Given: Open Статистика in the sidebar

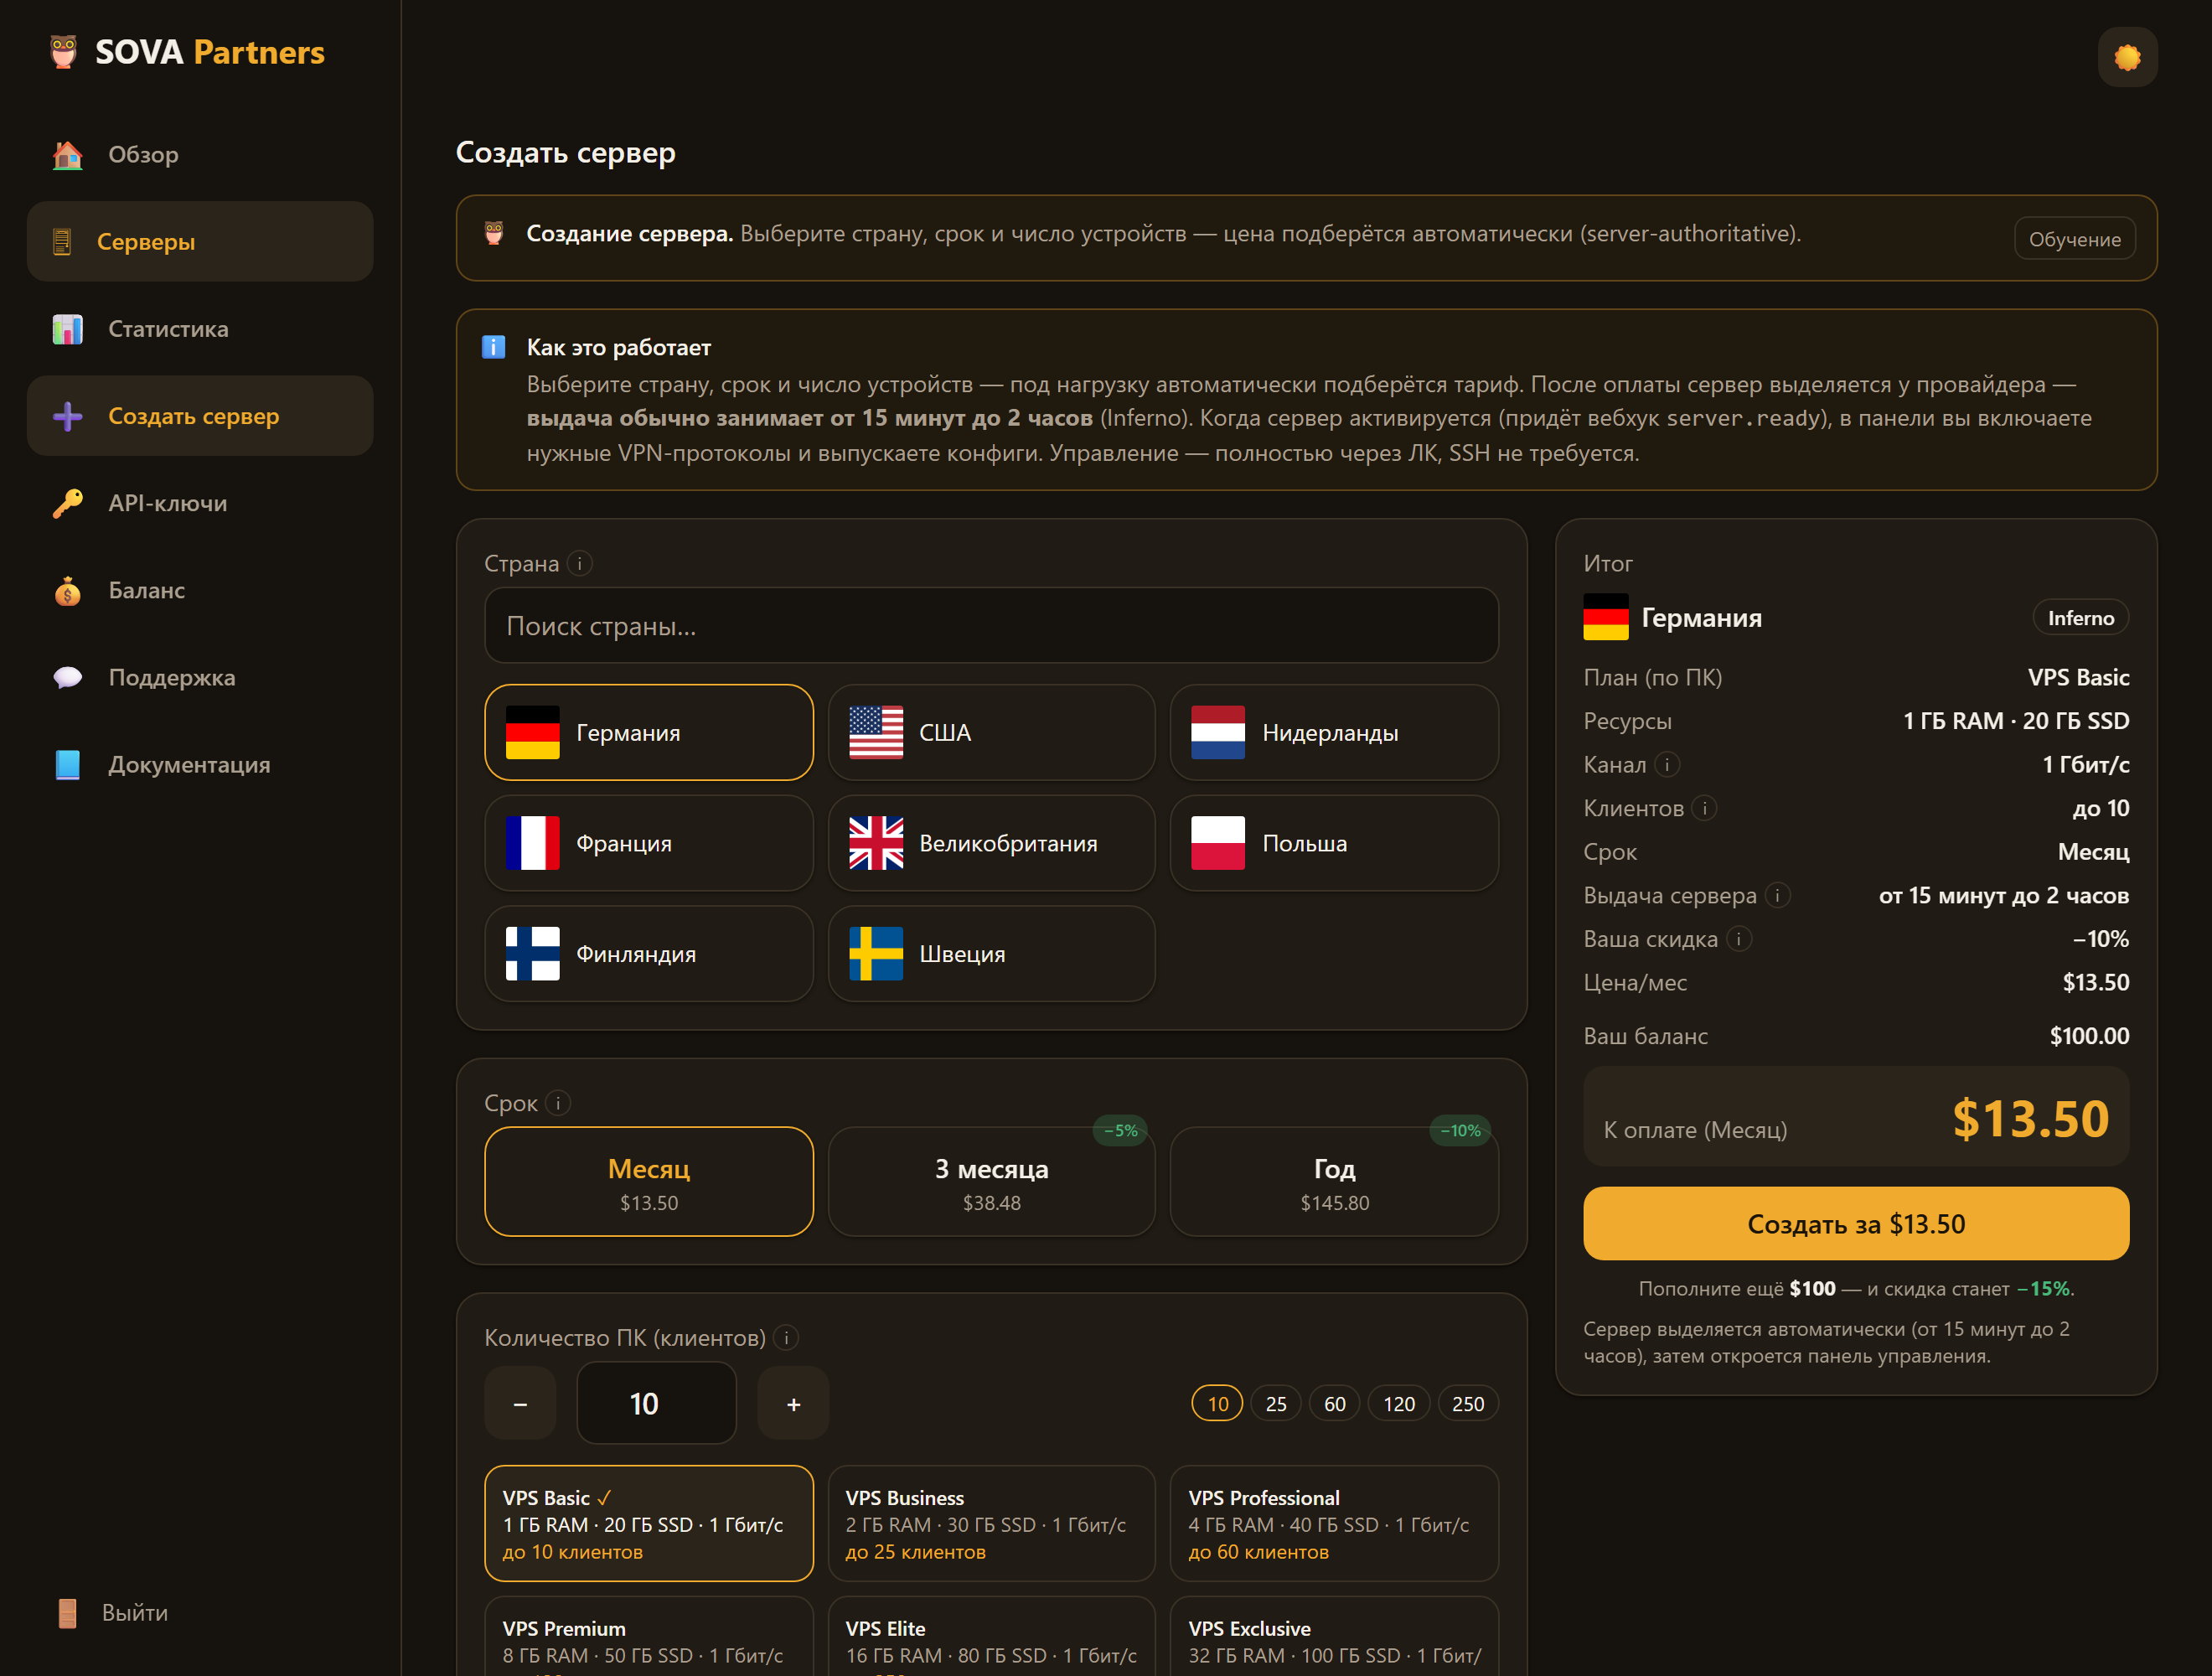Looking at the screenshot, I should tap(200, 329).
